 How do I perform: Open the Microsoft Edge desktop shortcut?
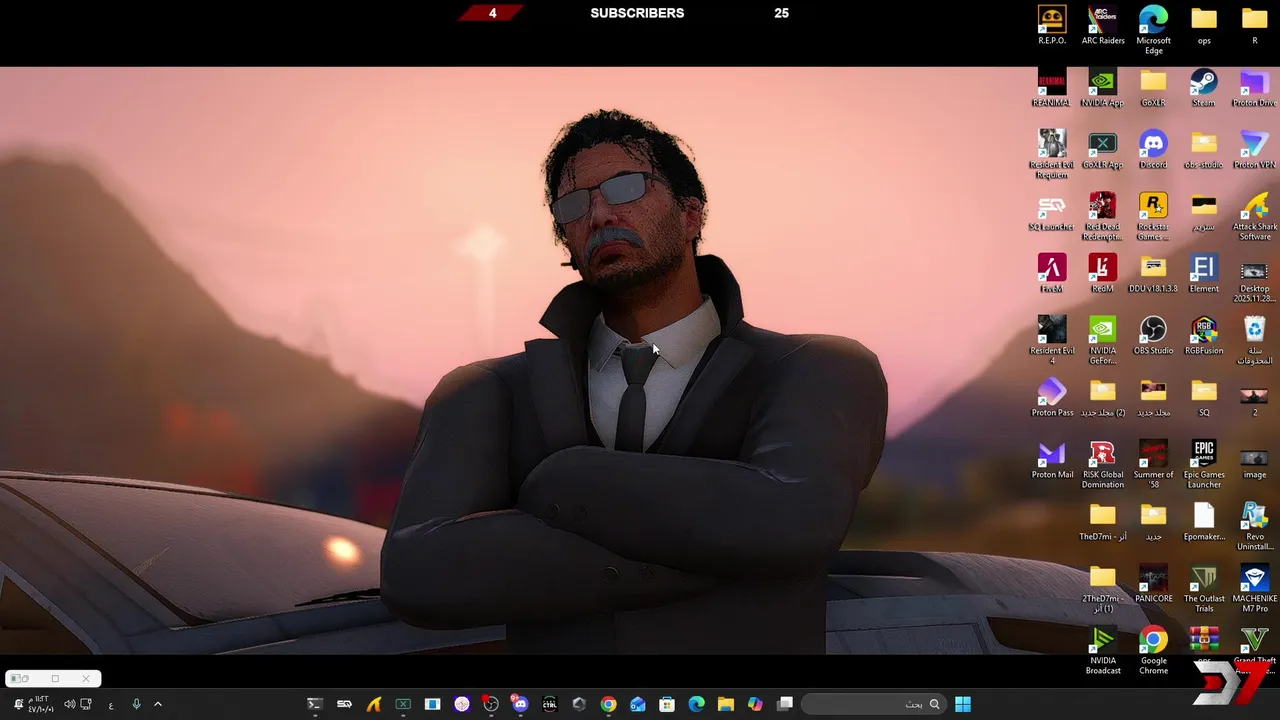[1153, 29]
